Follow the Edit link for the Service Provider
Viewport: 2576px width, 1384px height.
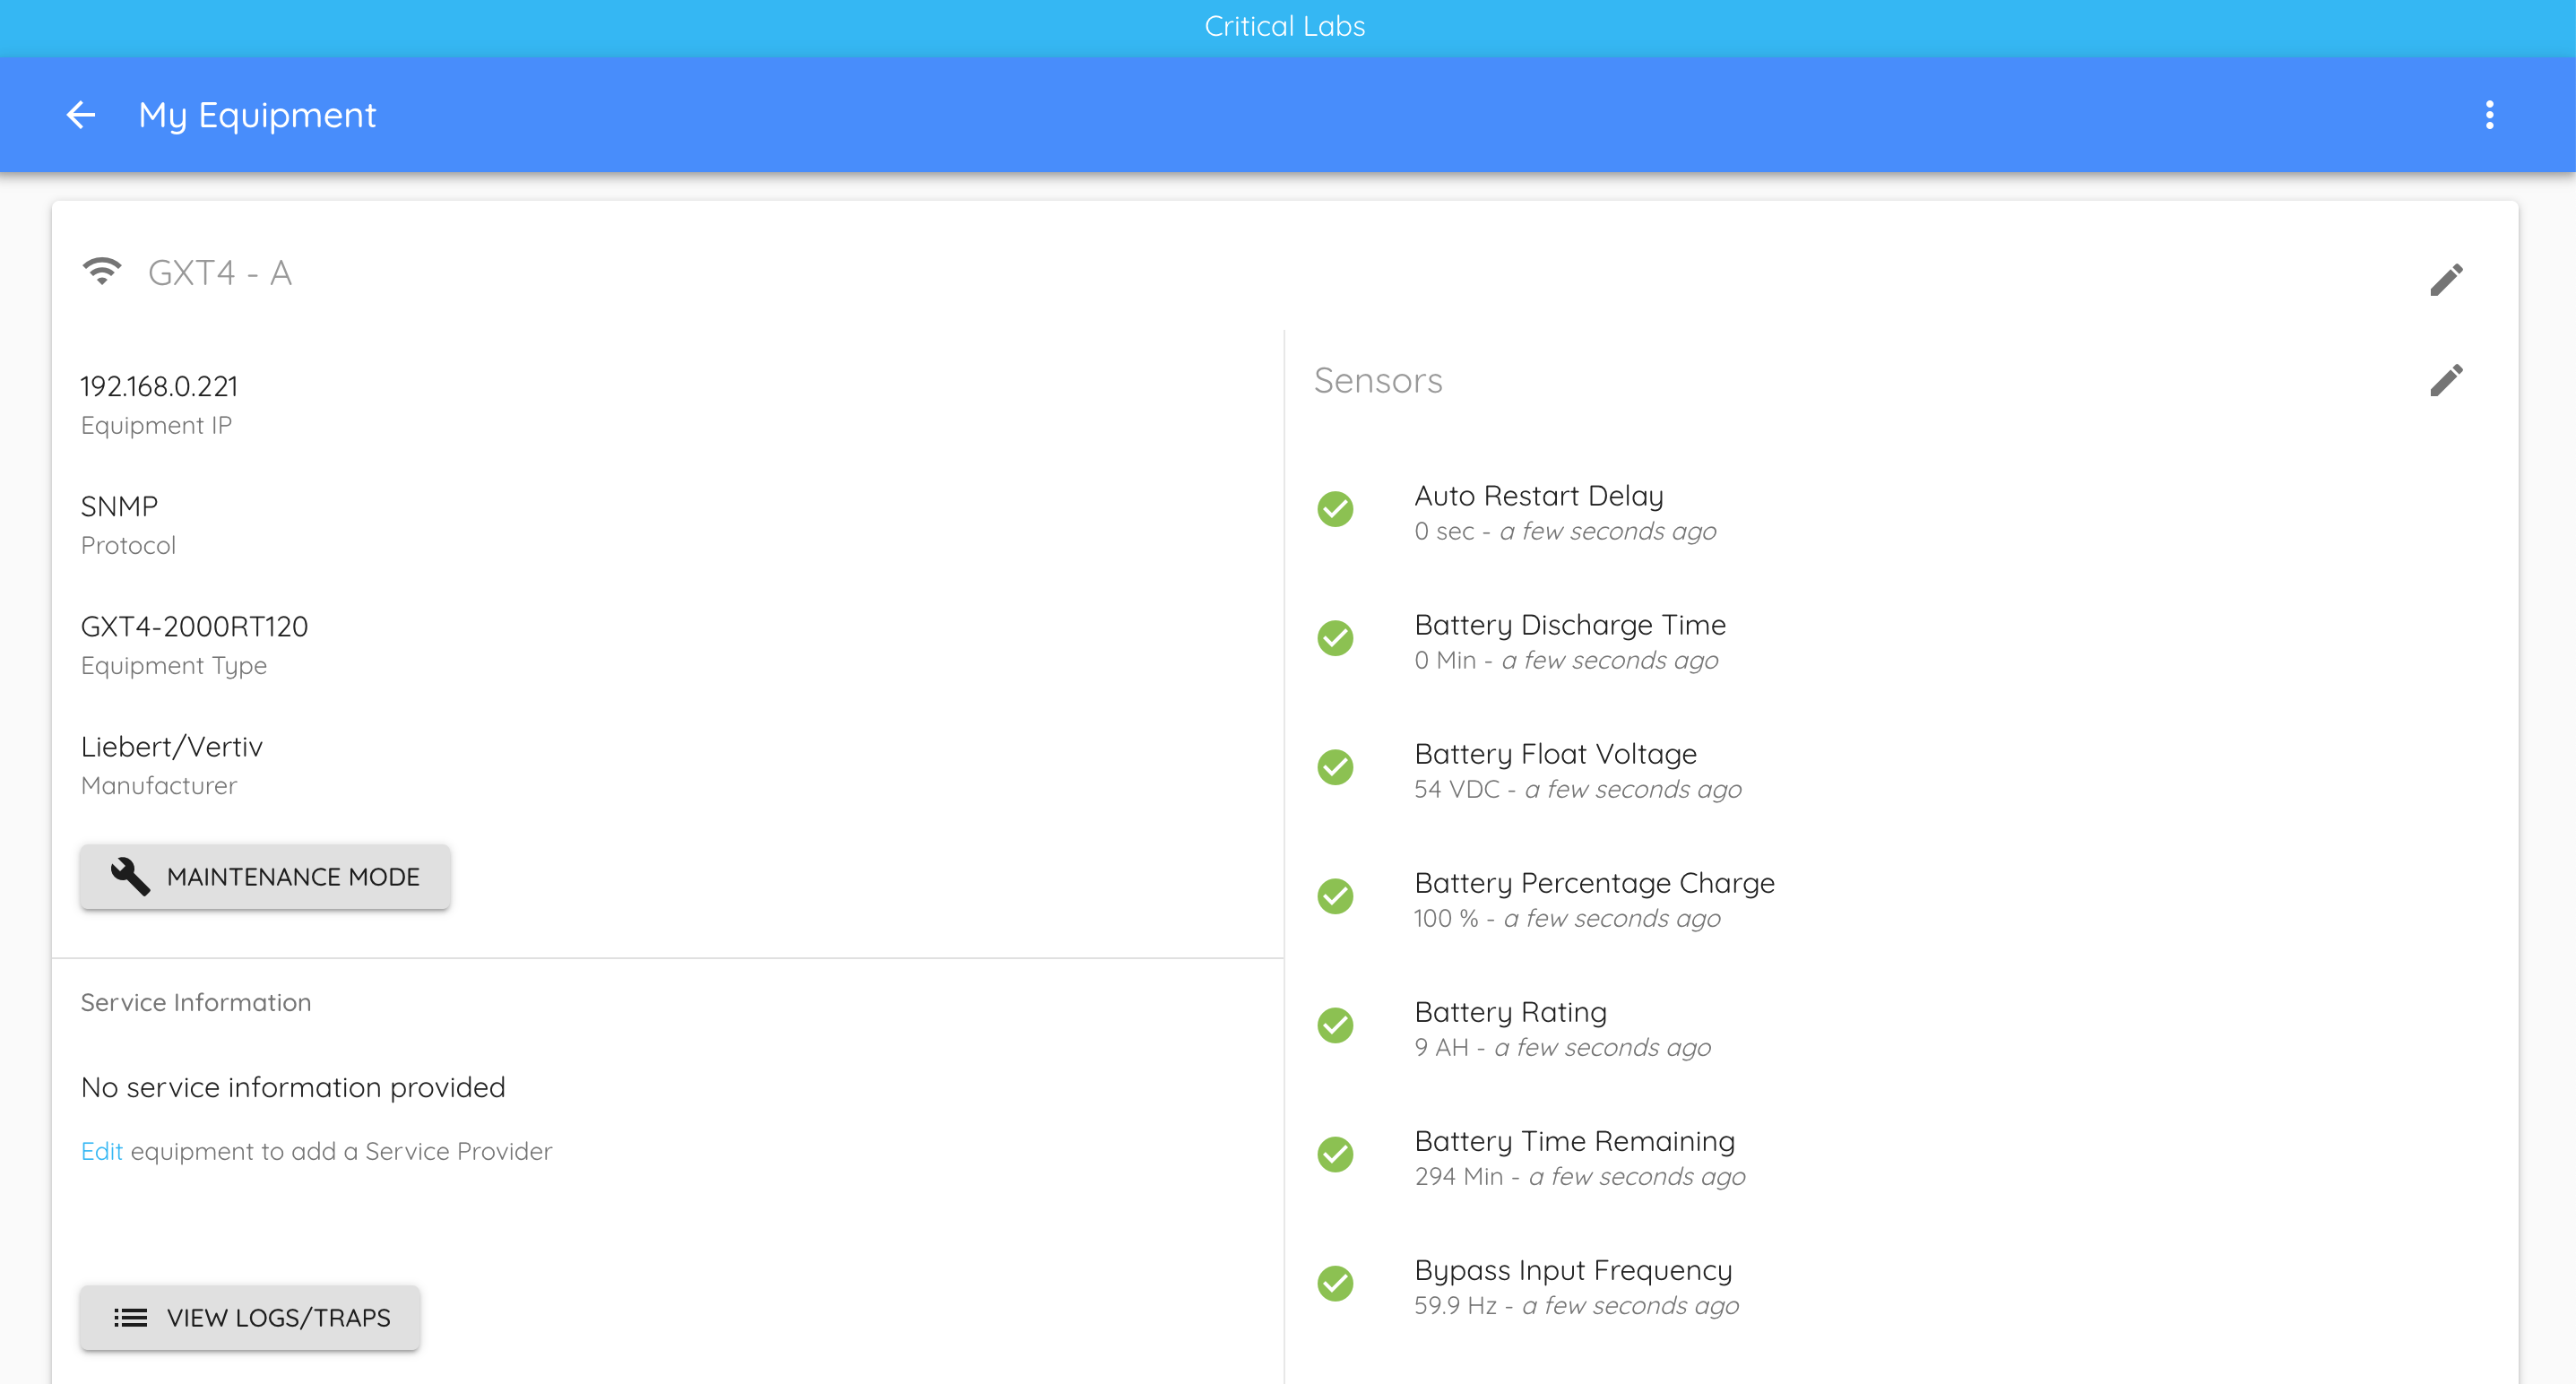pos(101,1152)
